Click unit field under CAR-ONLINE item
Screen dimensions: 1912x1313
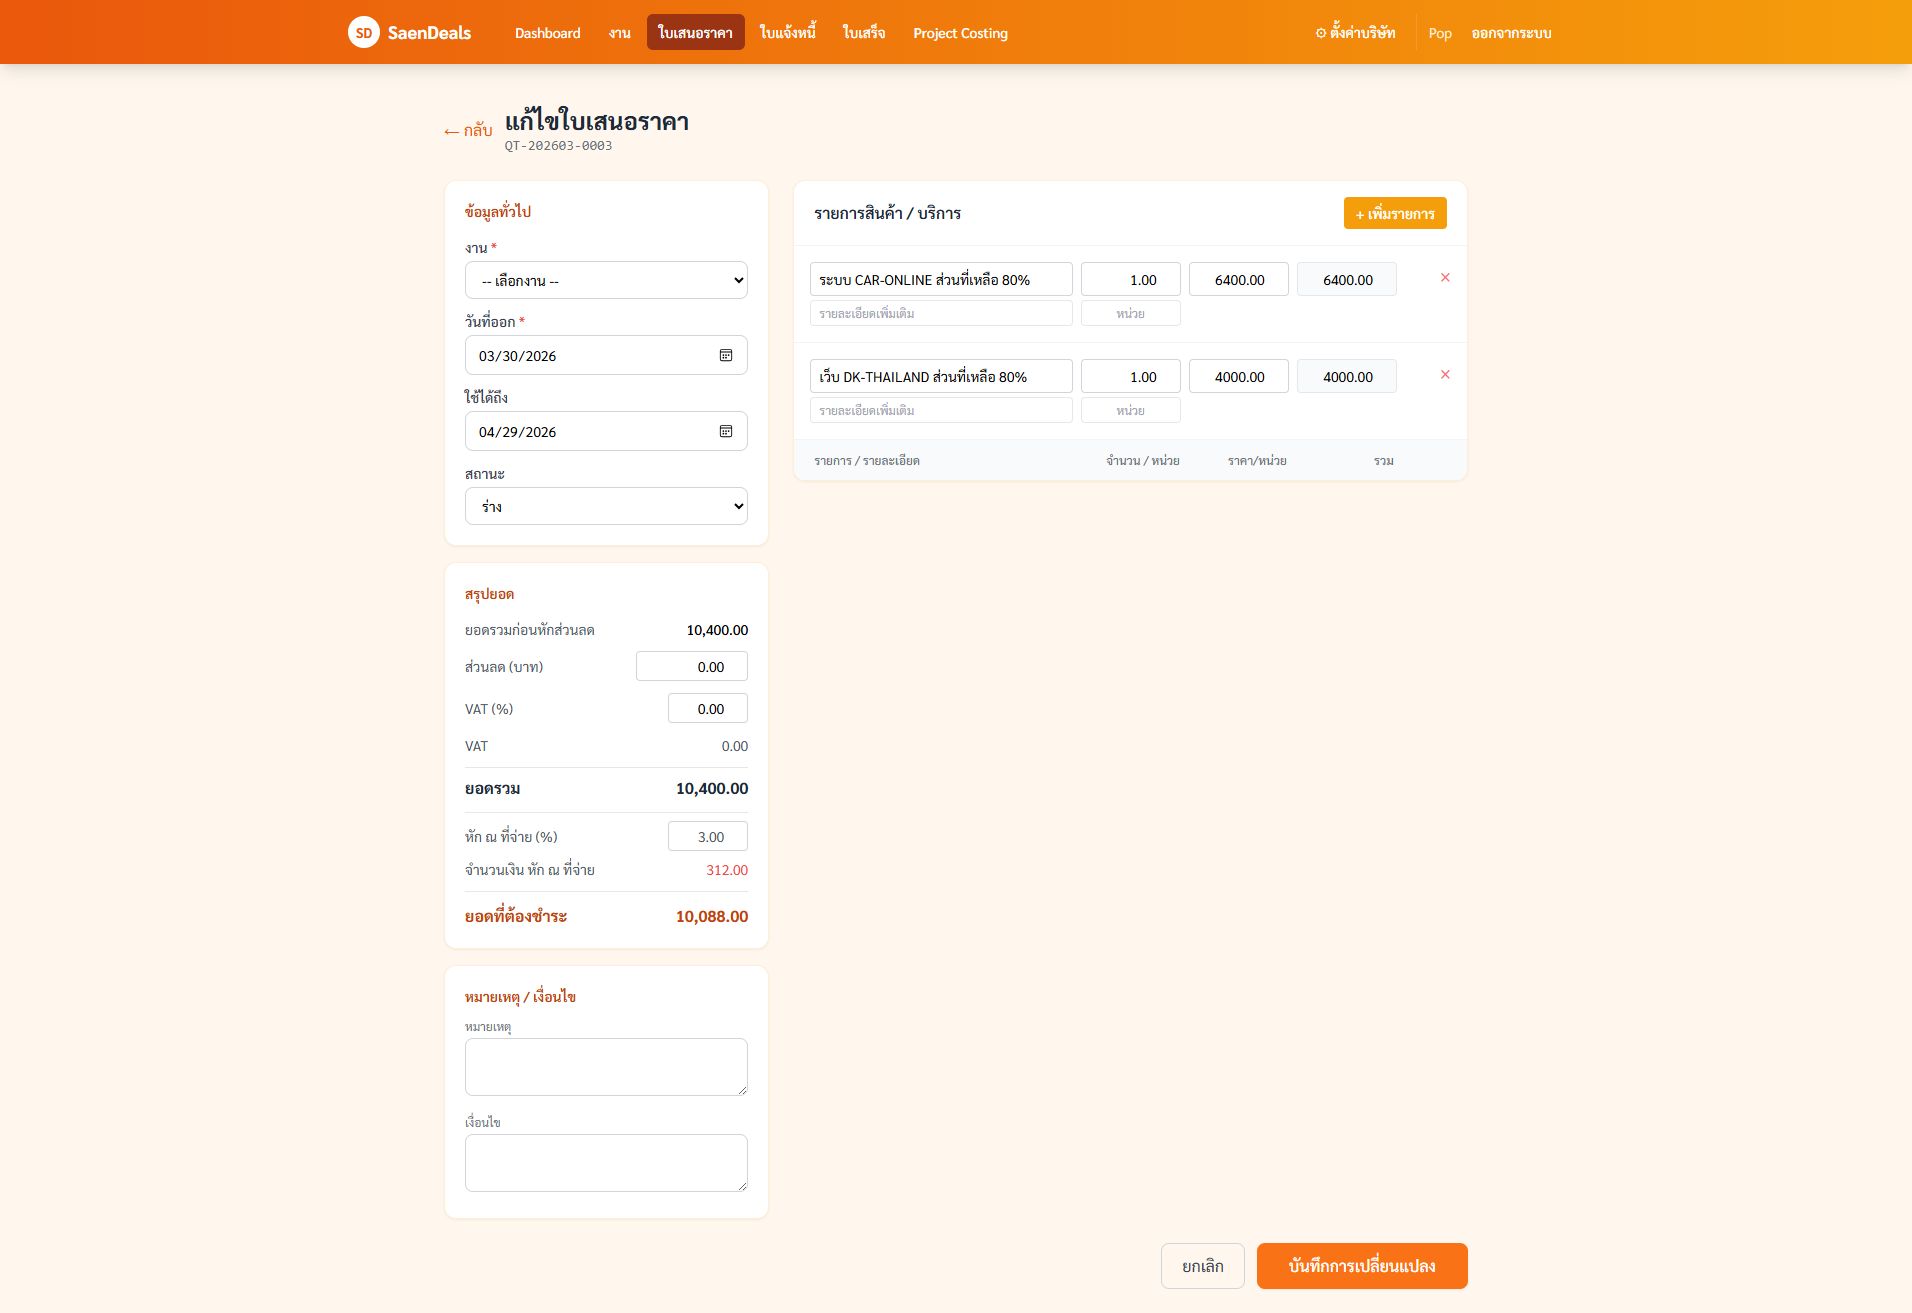point(1131,313)
